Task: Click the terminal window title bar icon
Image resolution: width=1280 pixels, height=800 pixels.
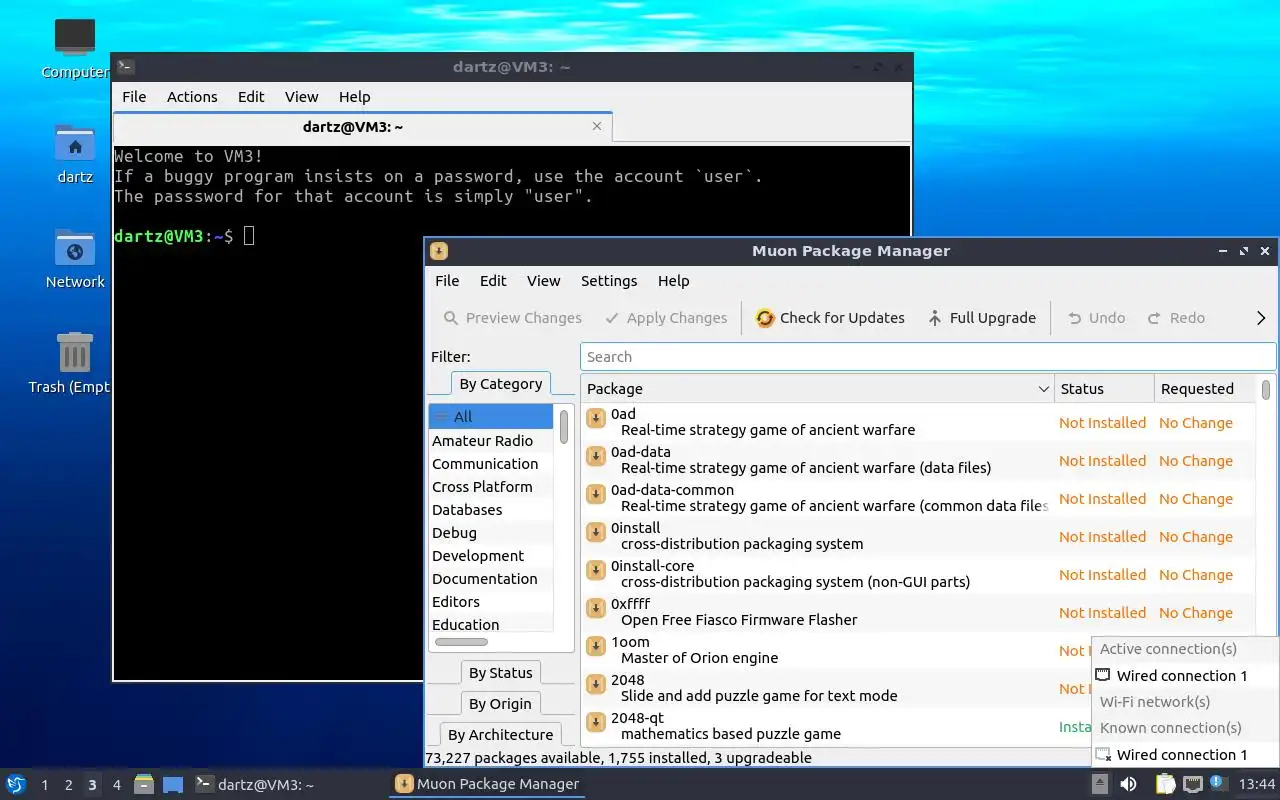Action: (x=126, y=67)
